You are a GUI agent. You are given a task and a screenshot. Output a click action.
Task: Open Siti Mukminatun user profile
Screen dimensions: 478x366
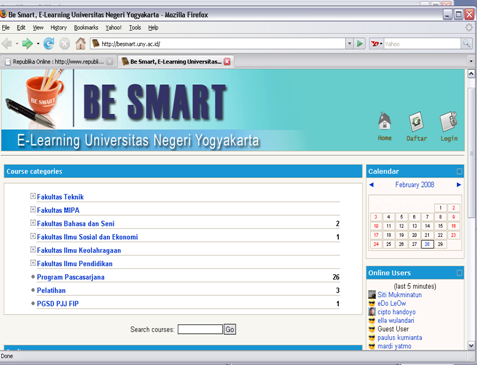[400, 295]
